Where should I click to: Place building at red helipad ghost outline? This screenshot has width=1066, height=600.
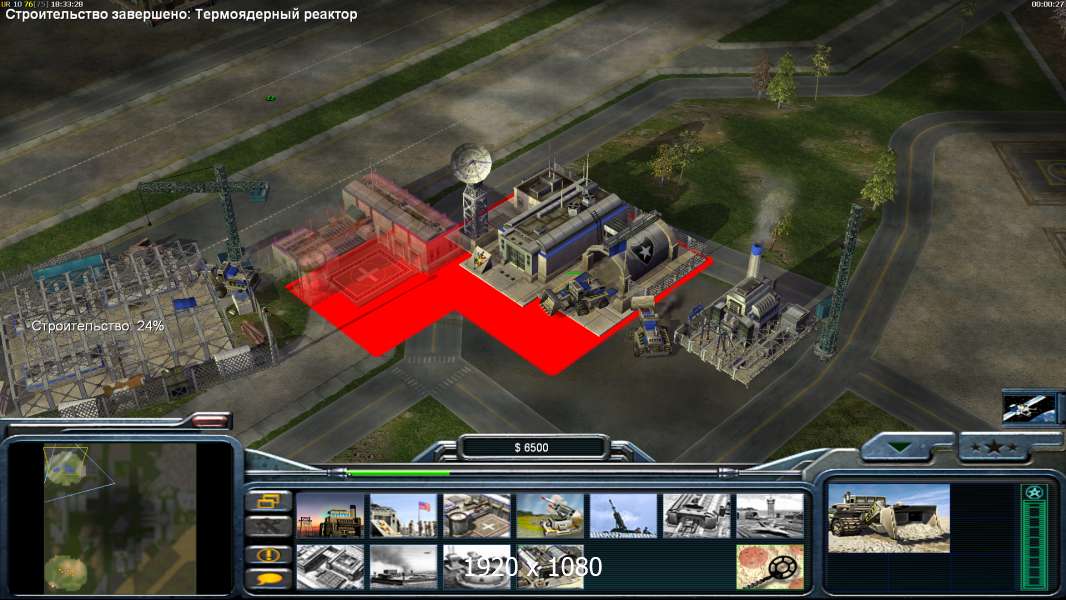[x=367, y=275]
